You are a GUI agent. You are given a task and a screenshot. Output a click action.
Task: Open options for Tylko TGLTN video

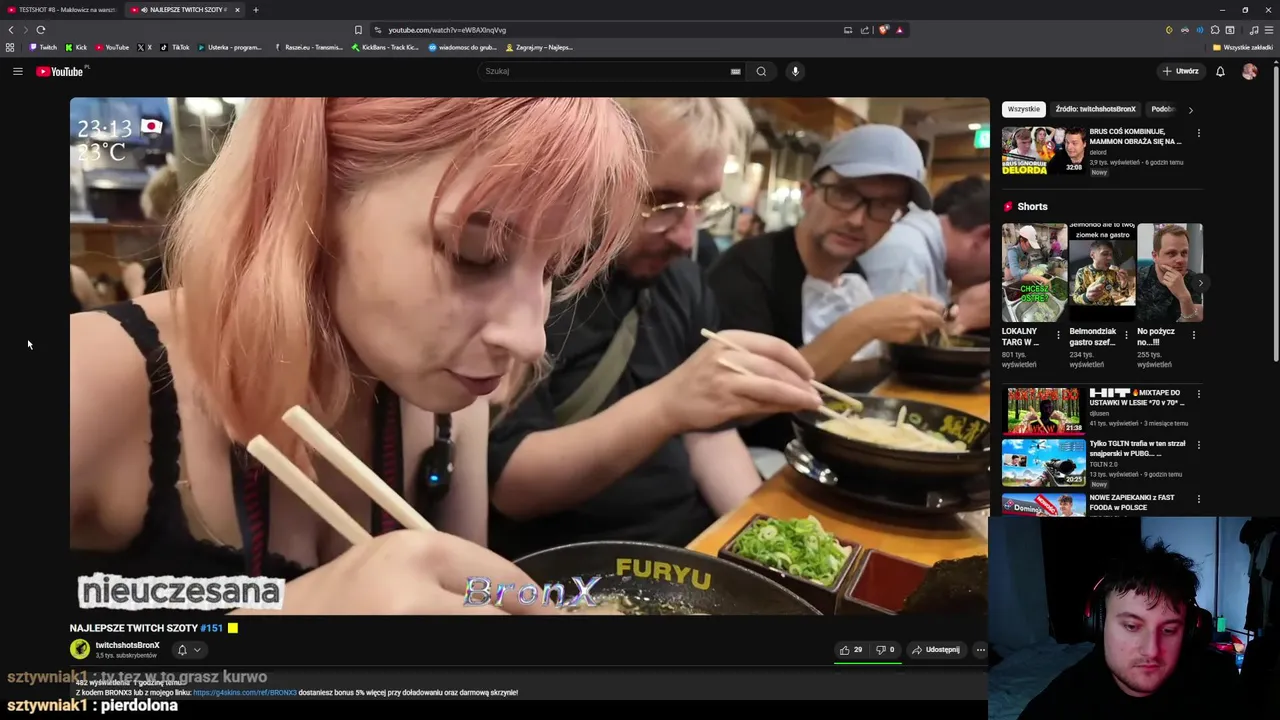[x=1198, y=445]
